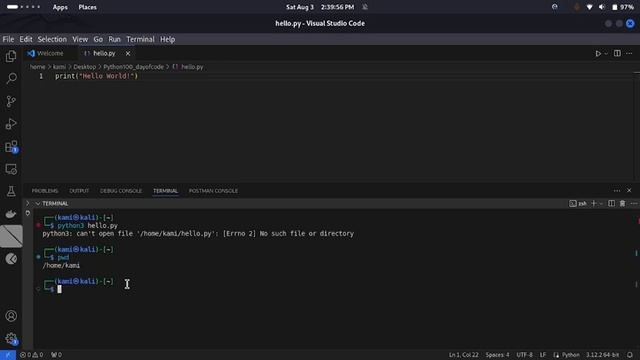Switch to the Debug Console tab
The width and height of the screenshot is (640, 360).
[121, 191]
